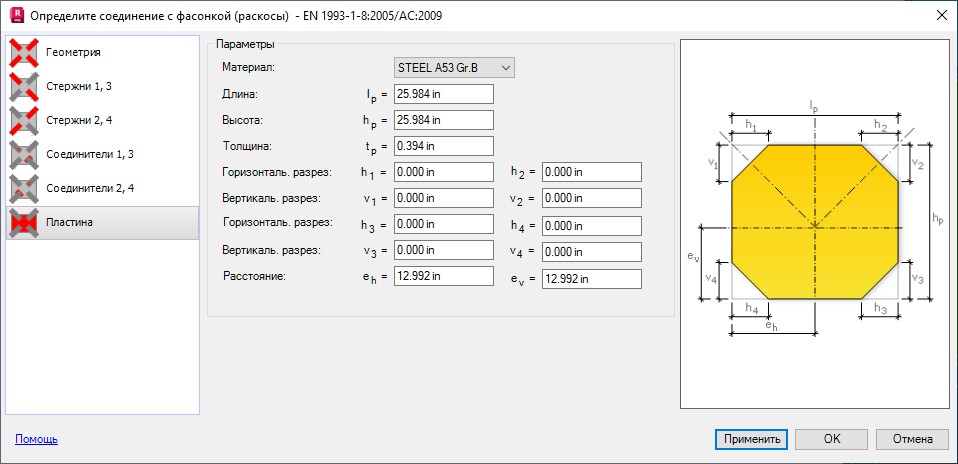
Task: Click the Применить button
Action: tap(751, 439)
